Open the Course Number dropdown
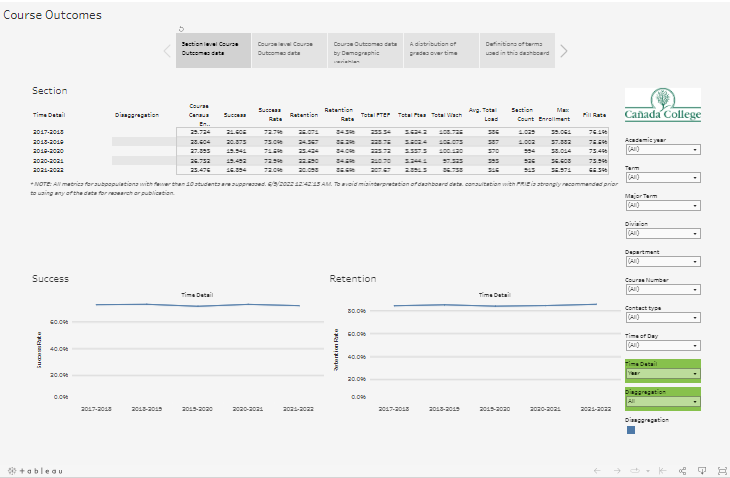Screen dimensions: 730x478 [663, 289]
